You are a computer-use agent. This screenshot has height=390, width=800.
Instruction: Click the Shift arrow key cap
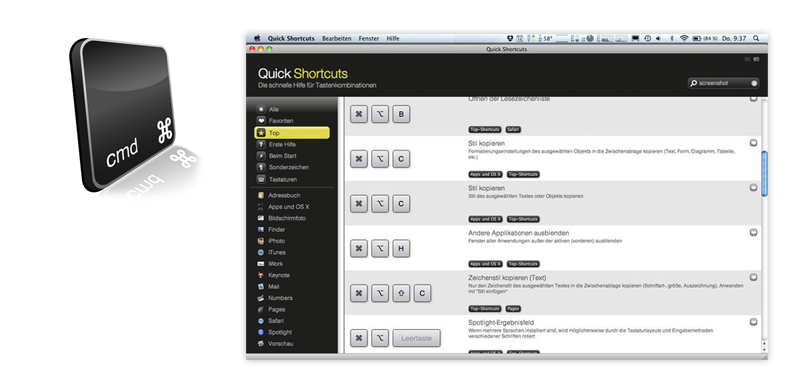click(x=401, y=294)
